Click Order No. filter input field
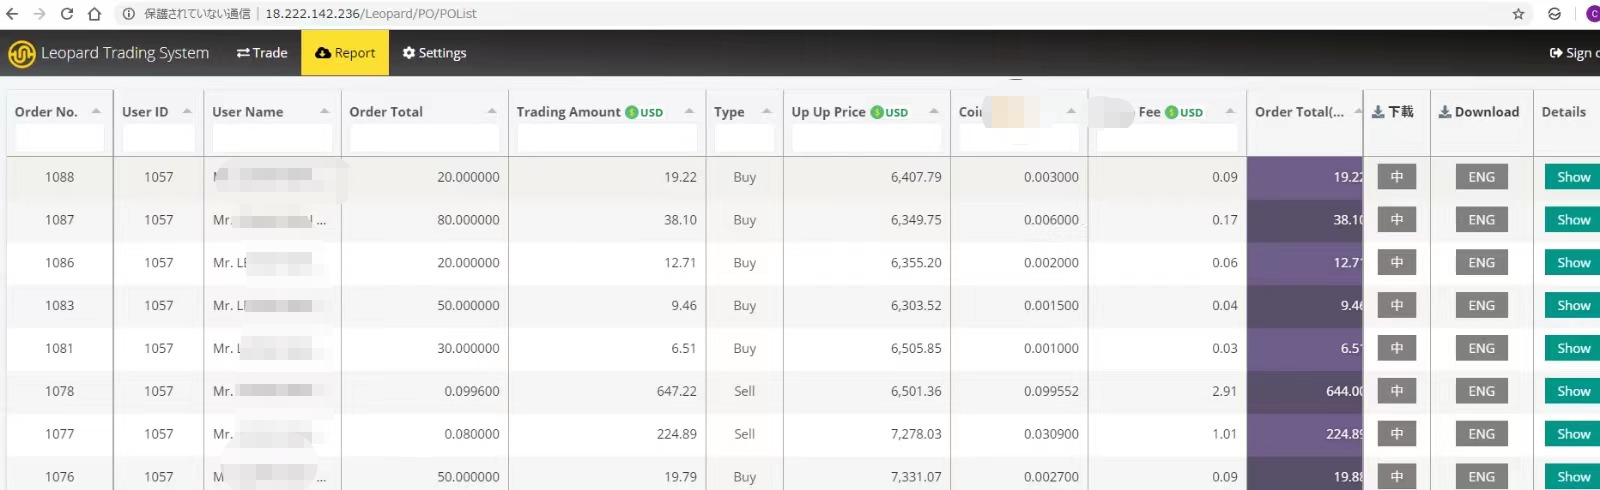This screenshot has width=1600, height=490. click(60, 138)
